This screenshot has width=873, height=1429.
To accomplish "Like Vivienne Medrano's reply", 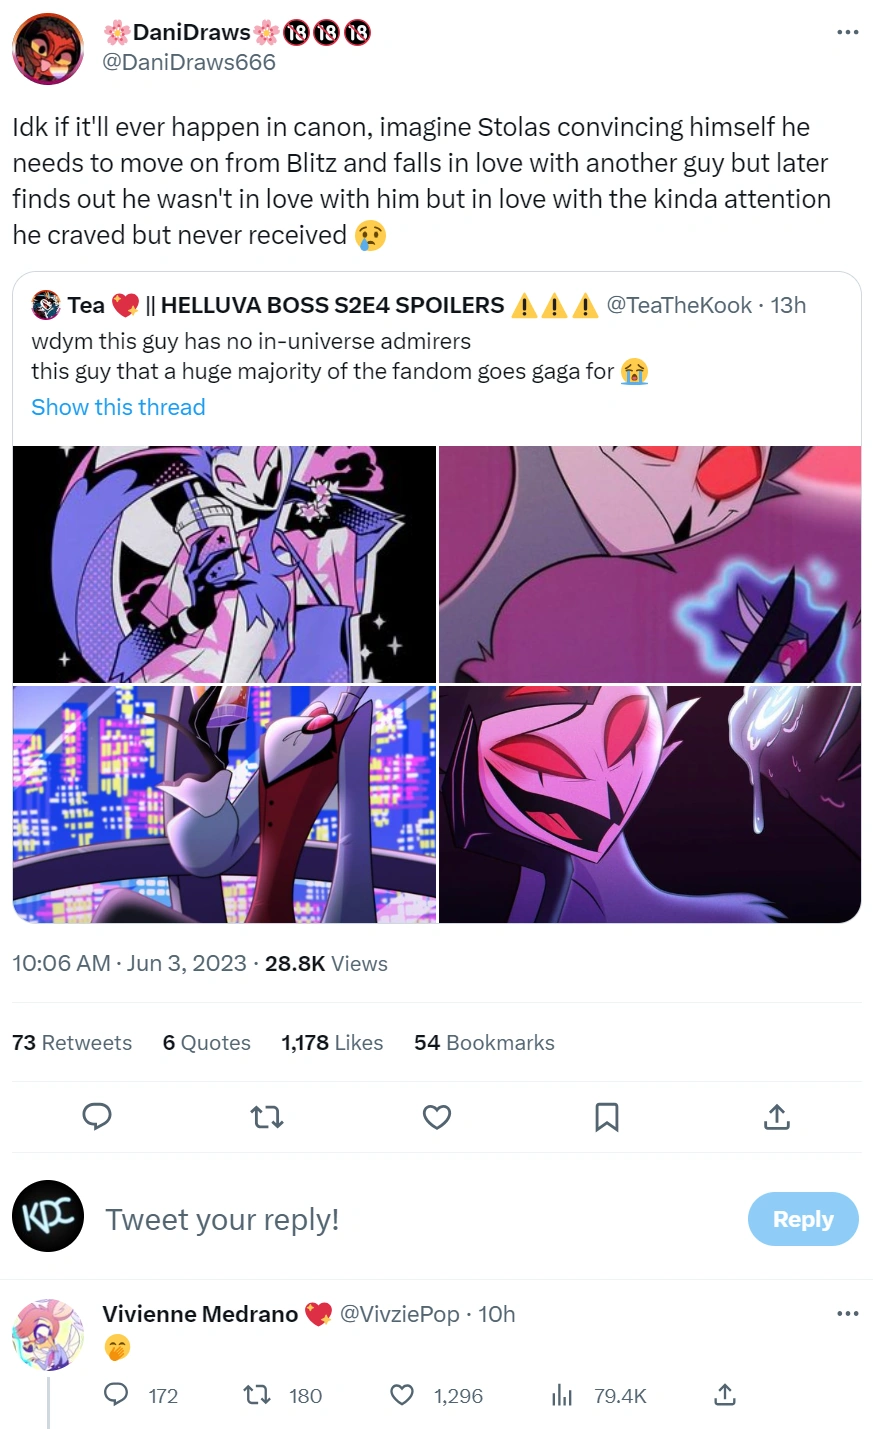I will pyautogui.click(x=401, y=1396).
